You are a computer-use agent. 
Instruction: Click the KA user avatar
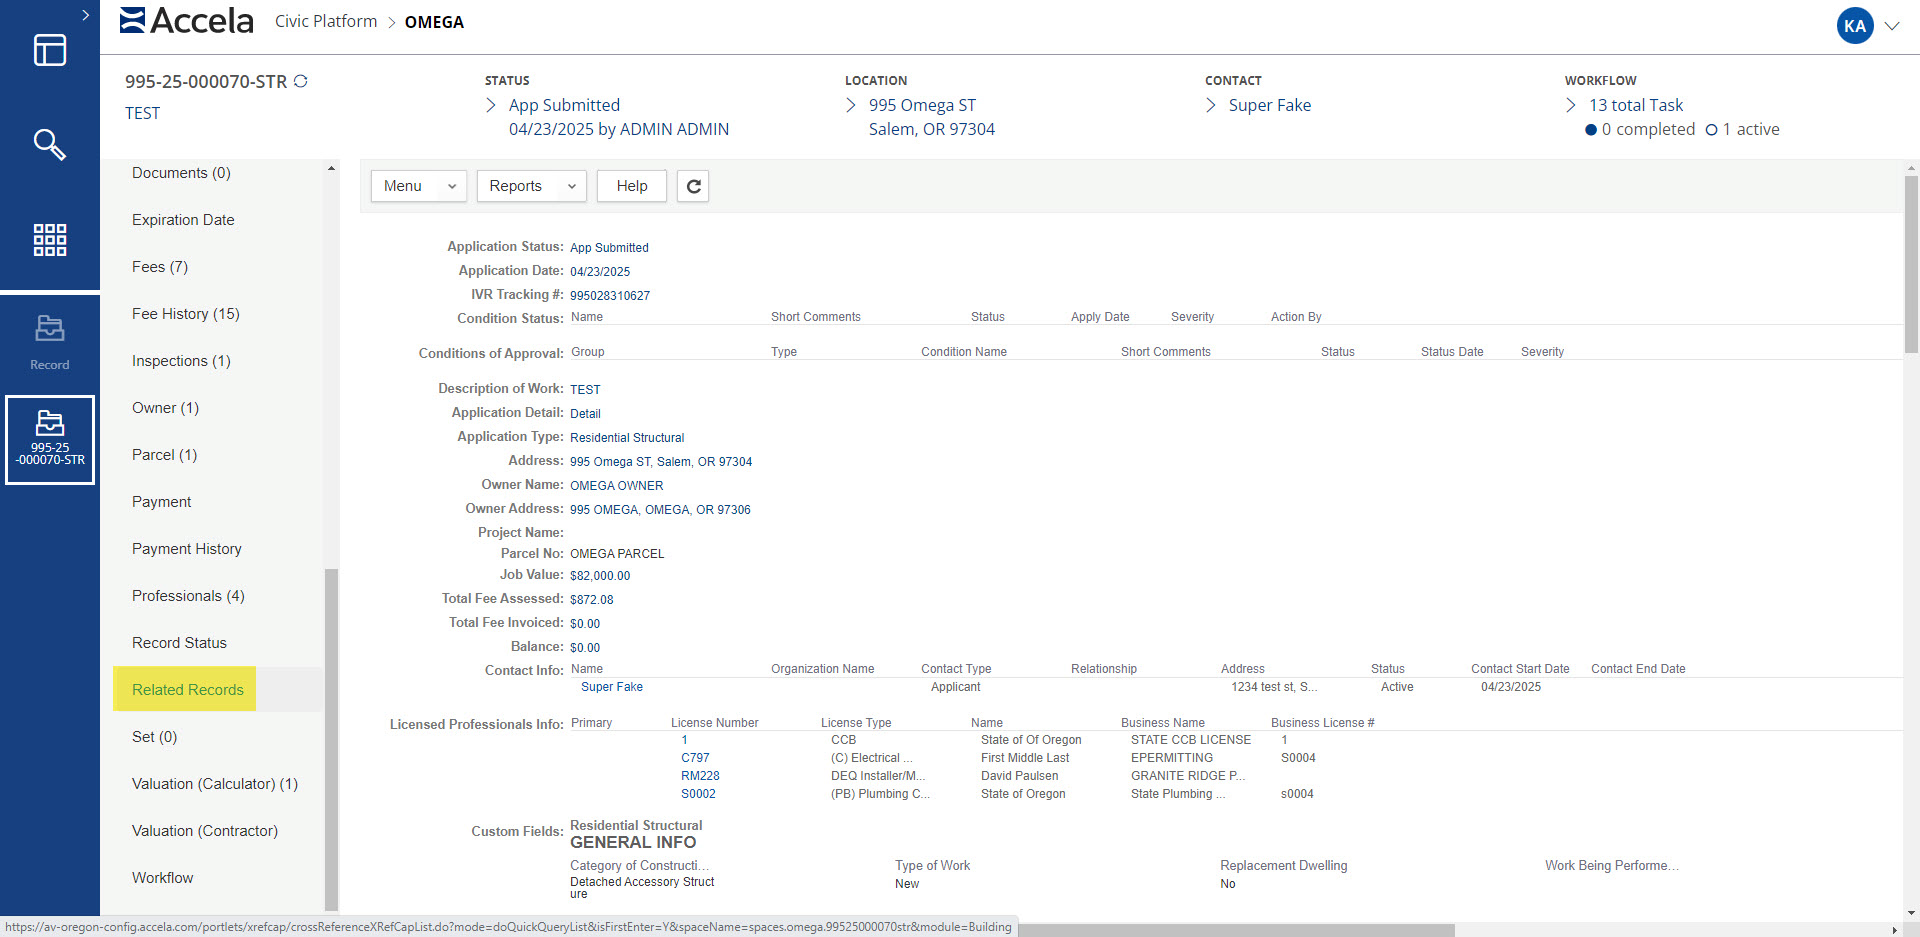click(x=1854, y=26)
